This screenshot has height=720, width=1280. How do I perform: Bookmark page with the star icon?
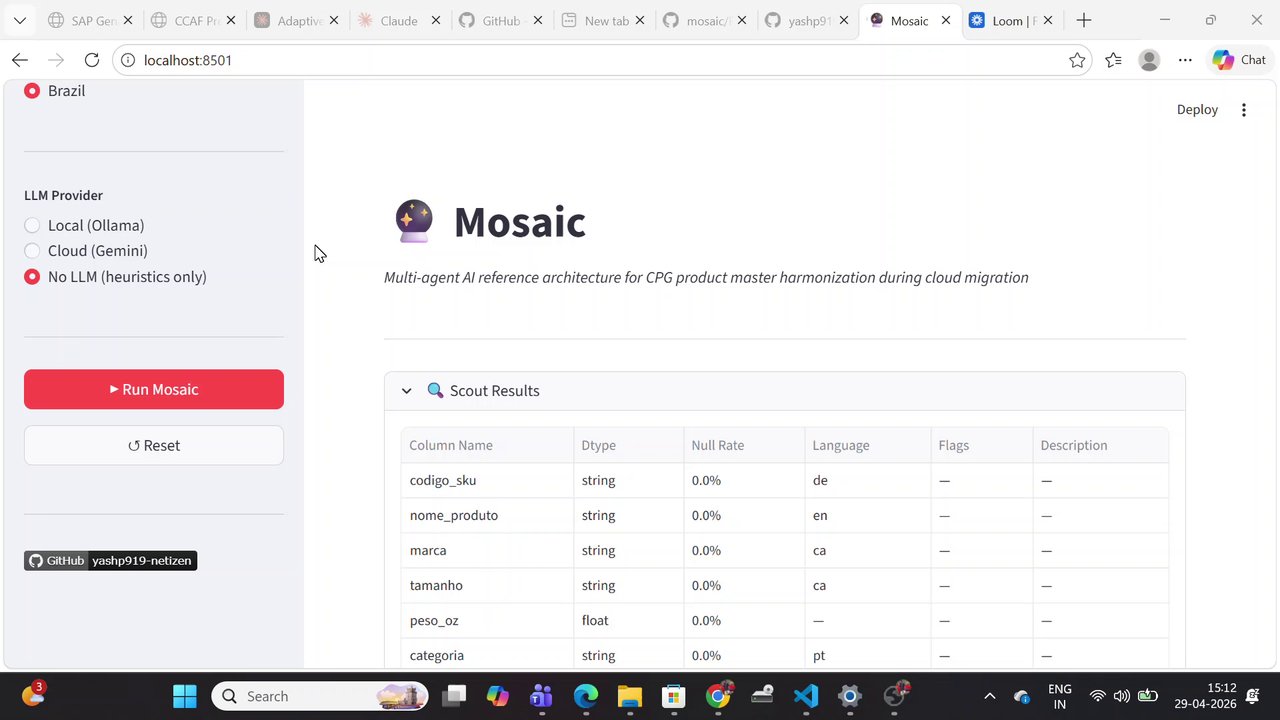(x=1077, y=60)
